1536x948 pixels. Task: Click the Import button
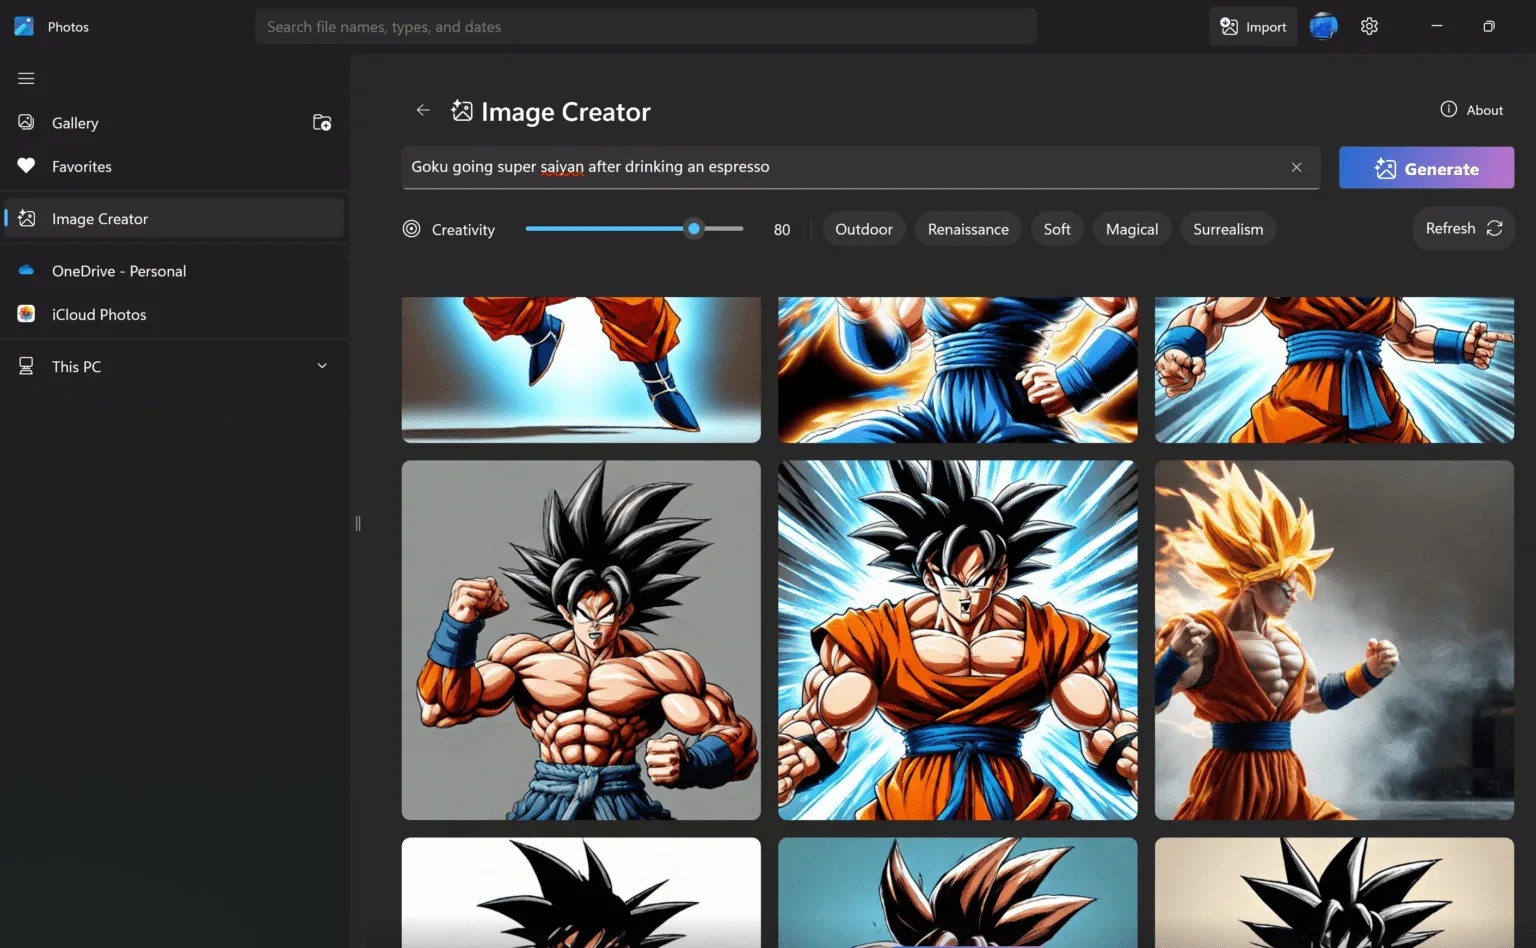1253,27
